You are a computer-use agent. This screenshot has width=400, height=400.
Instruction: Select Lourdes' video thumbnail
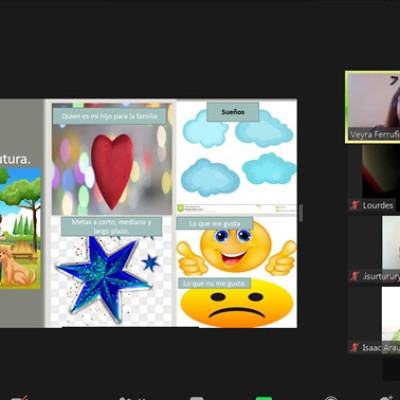click(x=374, y=178)
